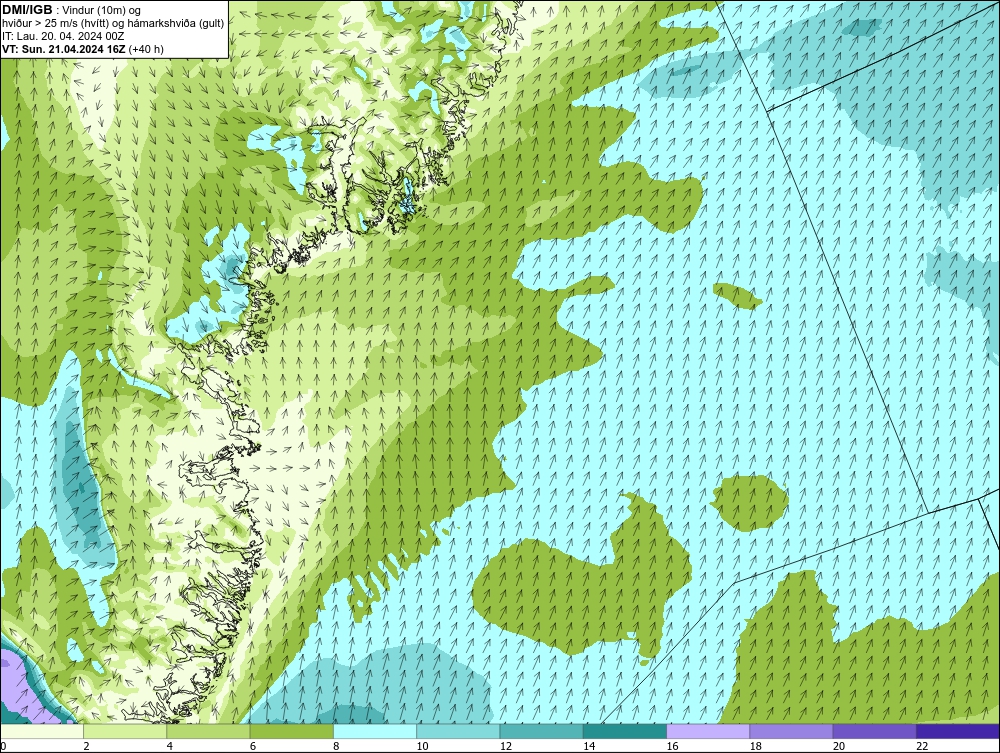Click the 6–8 m/s olive green legend swatch

291,731
